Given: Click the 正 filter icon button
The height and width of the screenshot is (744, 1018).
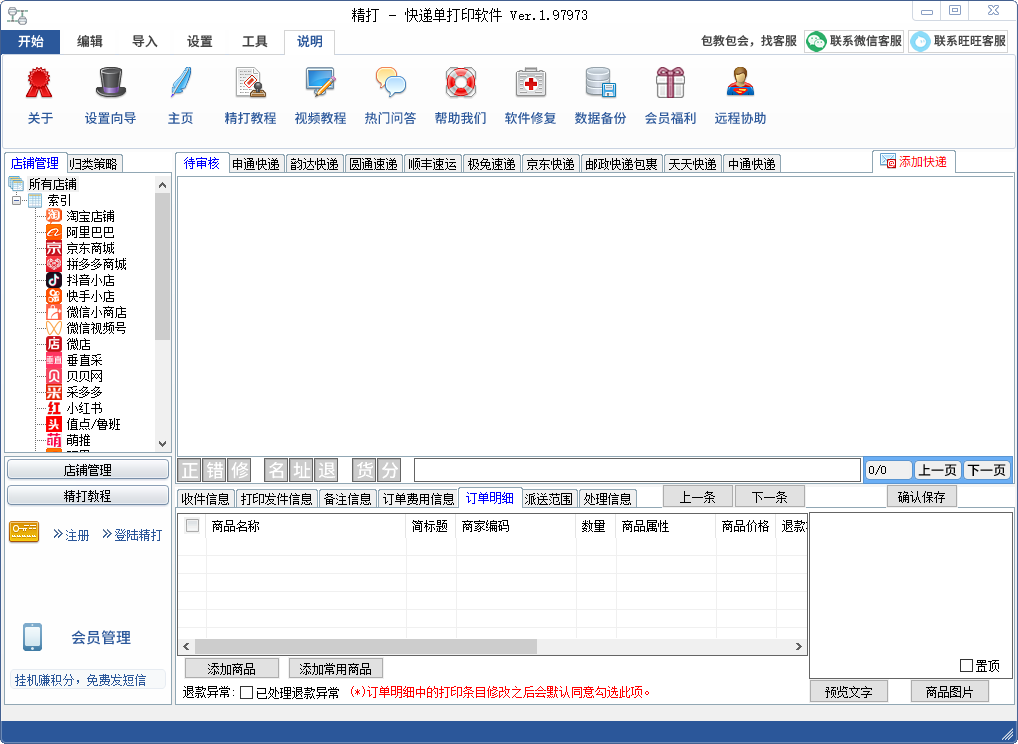Looking at the screenshot, I should [x=190, y=469].
